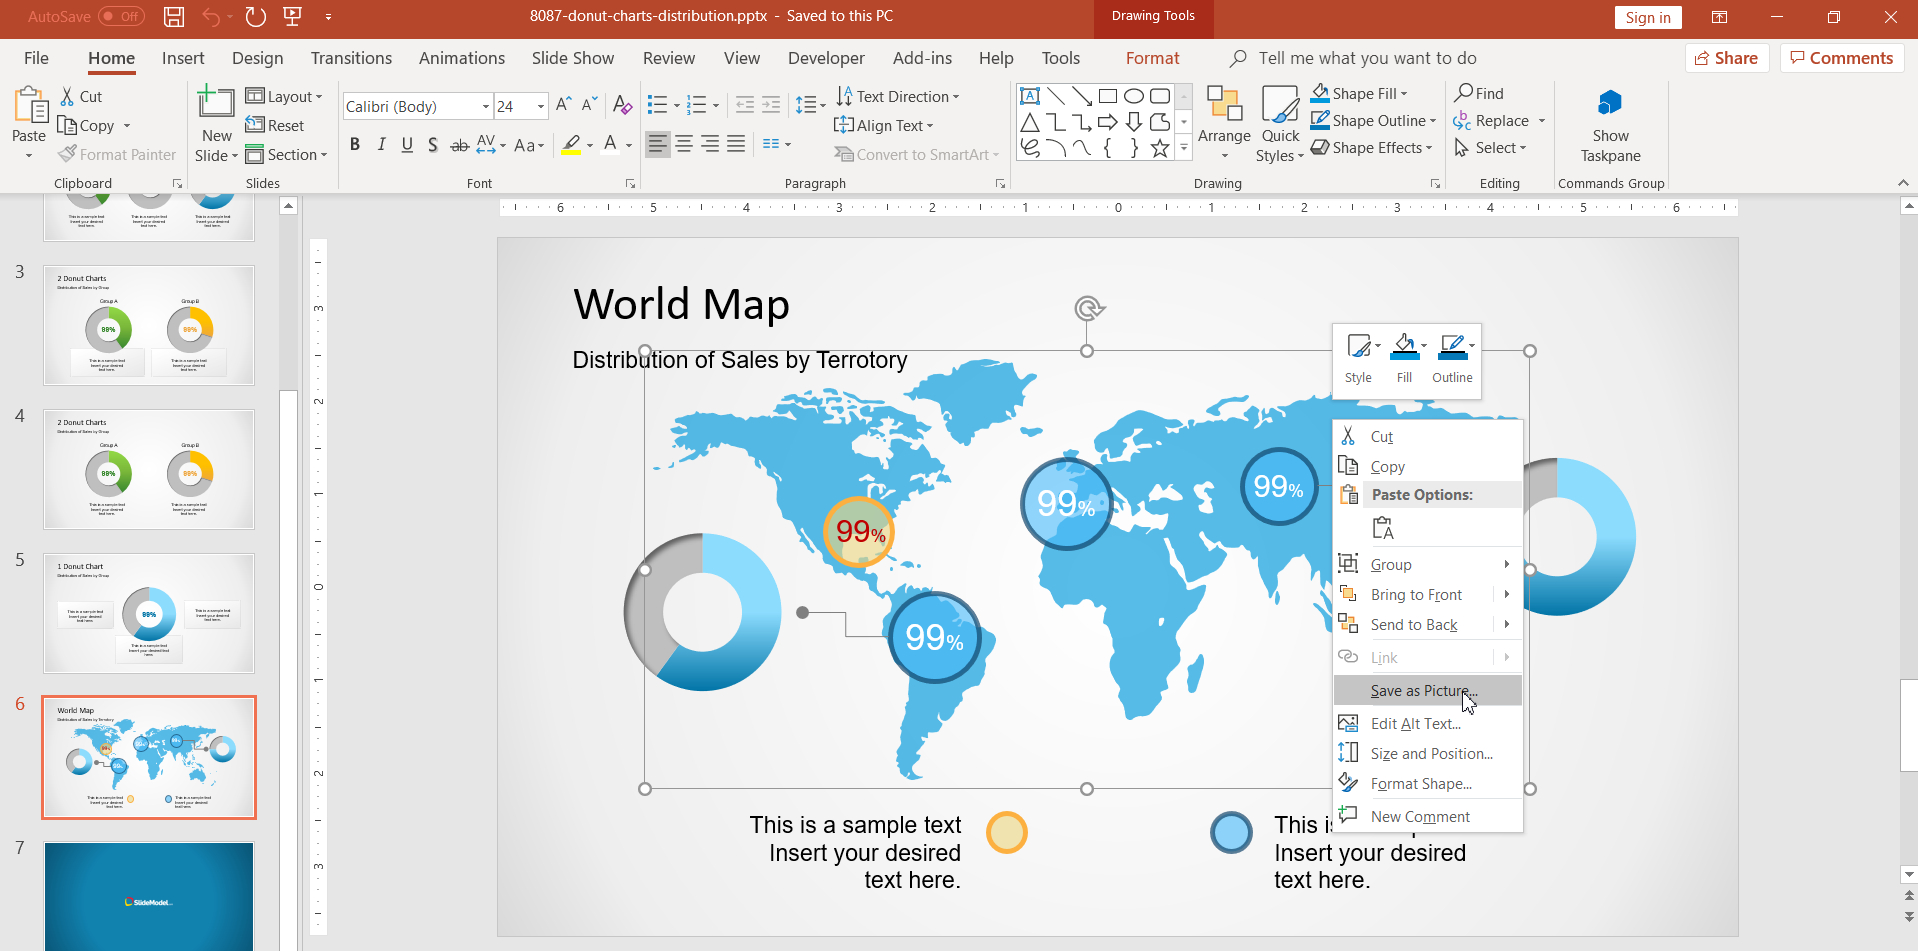Toggle the AutoSave switch
1918x951 pixels.
coord(121,16)
